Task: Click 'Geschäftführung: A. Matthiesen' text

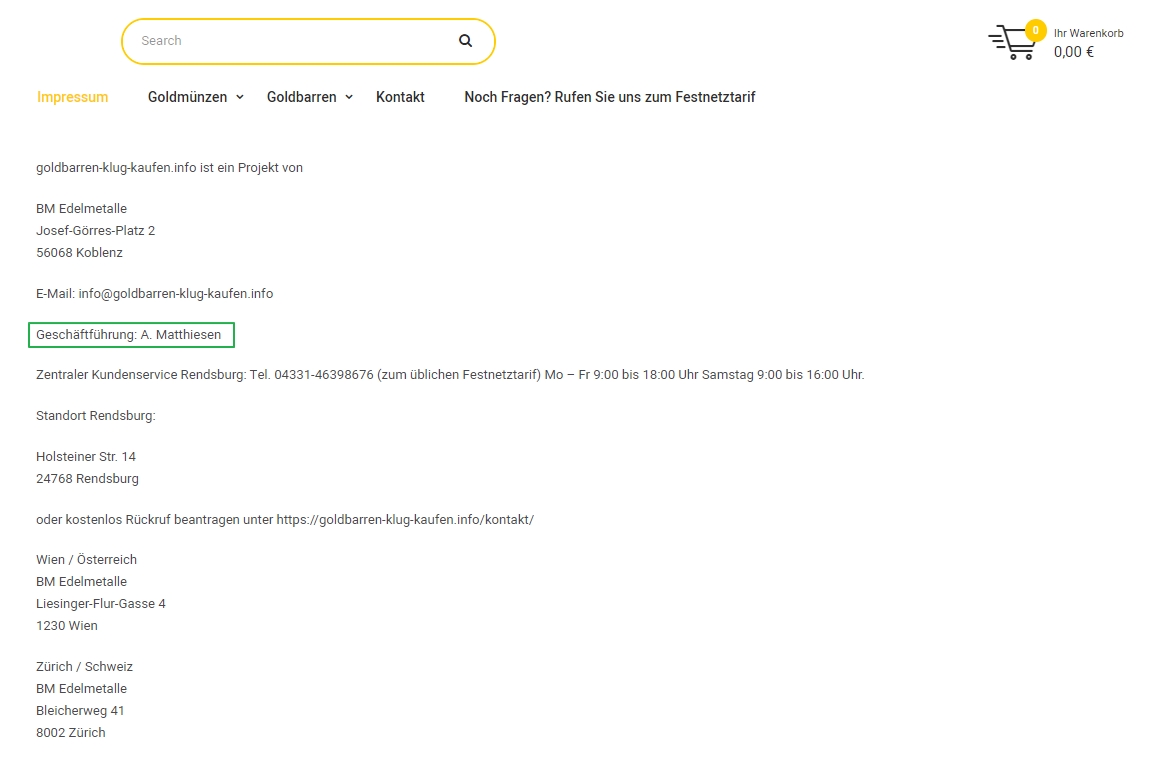Action: click(129, 334)
